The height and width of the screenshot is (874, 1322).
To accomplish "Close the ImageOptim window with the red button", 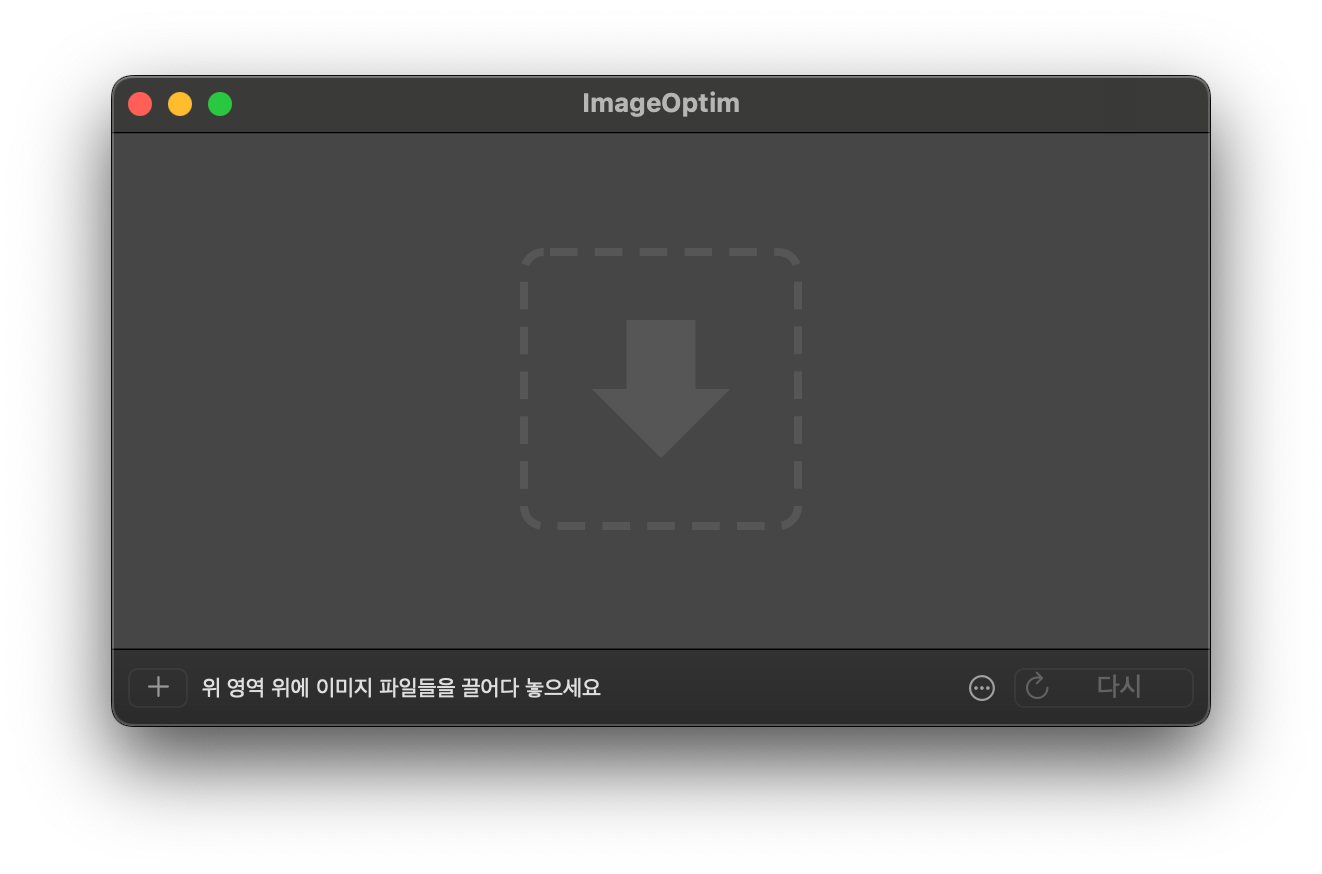I will 140,104.
